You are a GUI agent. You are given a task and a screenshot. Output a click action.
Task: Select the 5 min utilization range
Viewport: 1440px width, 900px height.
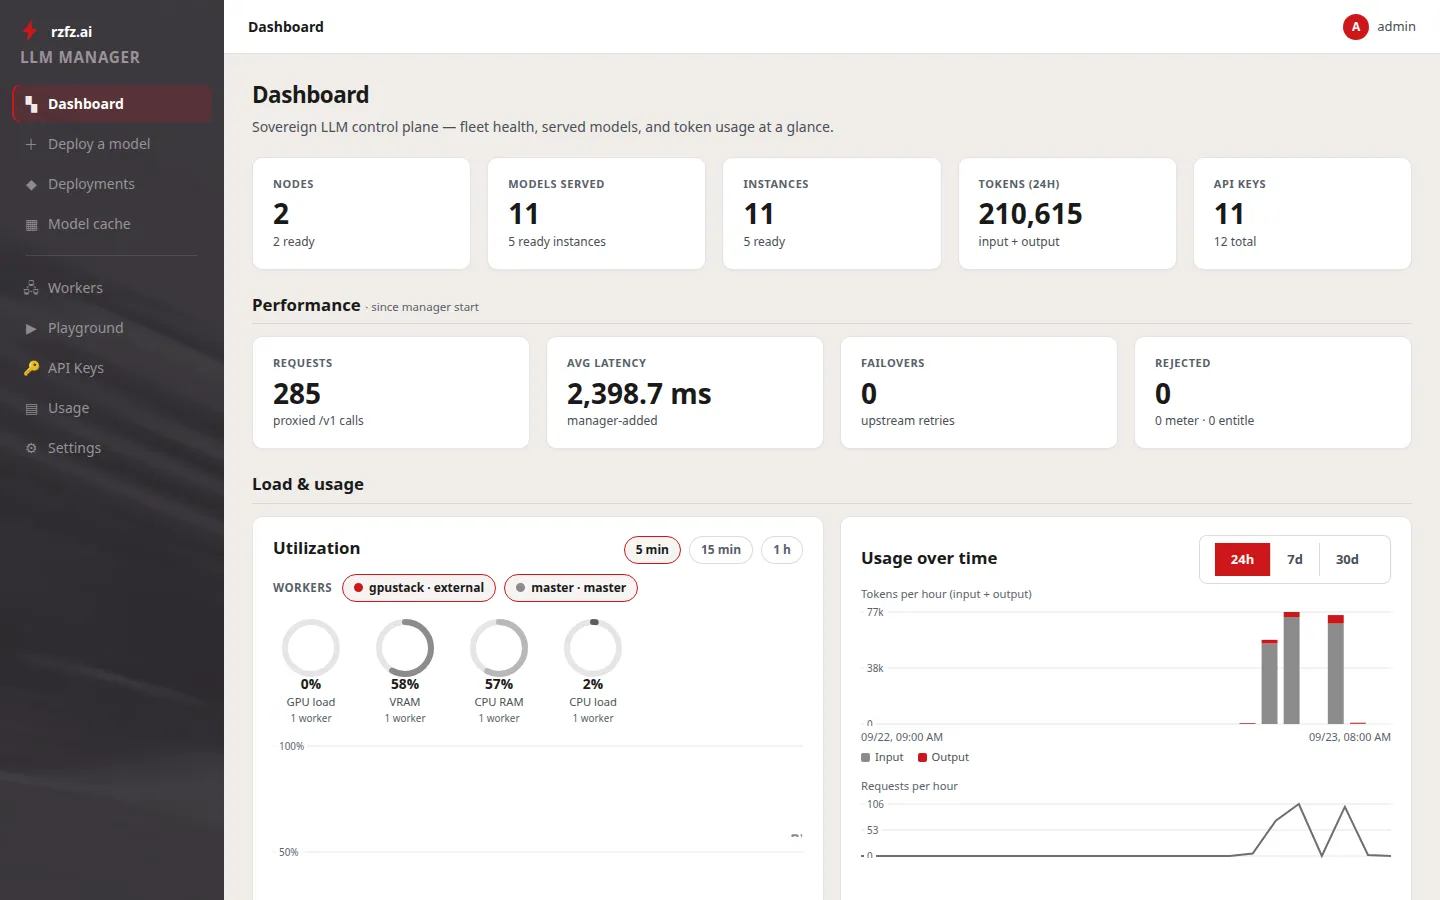[652, 550]
